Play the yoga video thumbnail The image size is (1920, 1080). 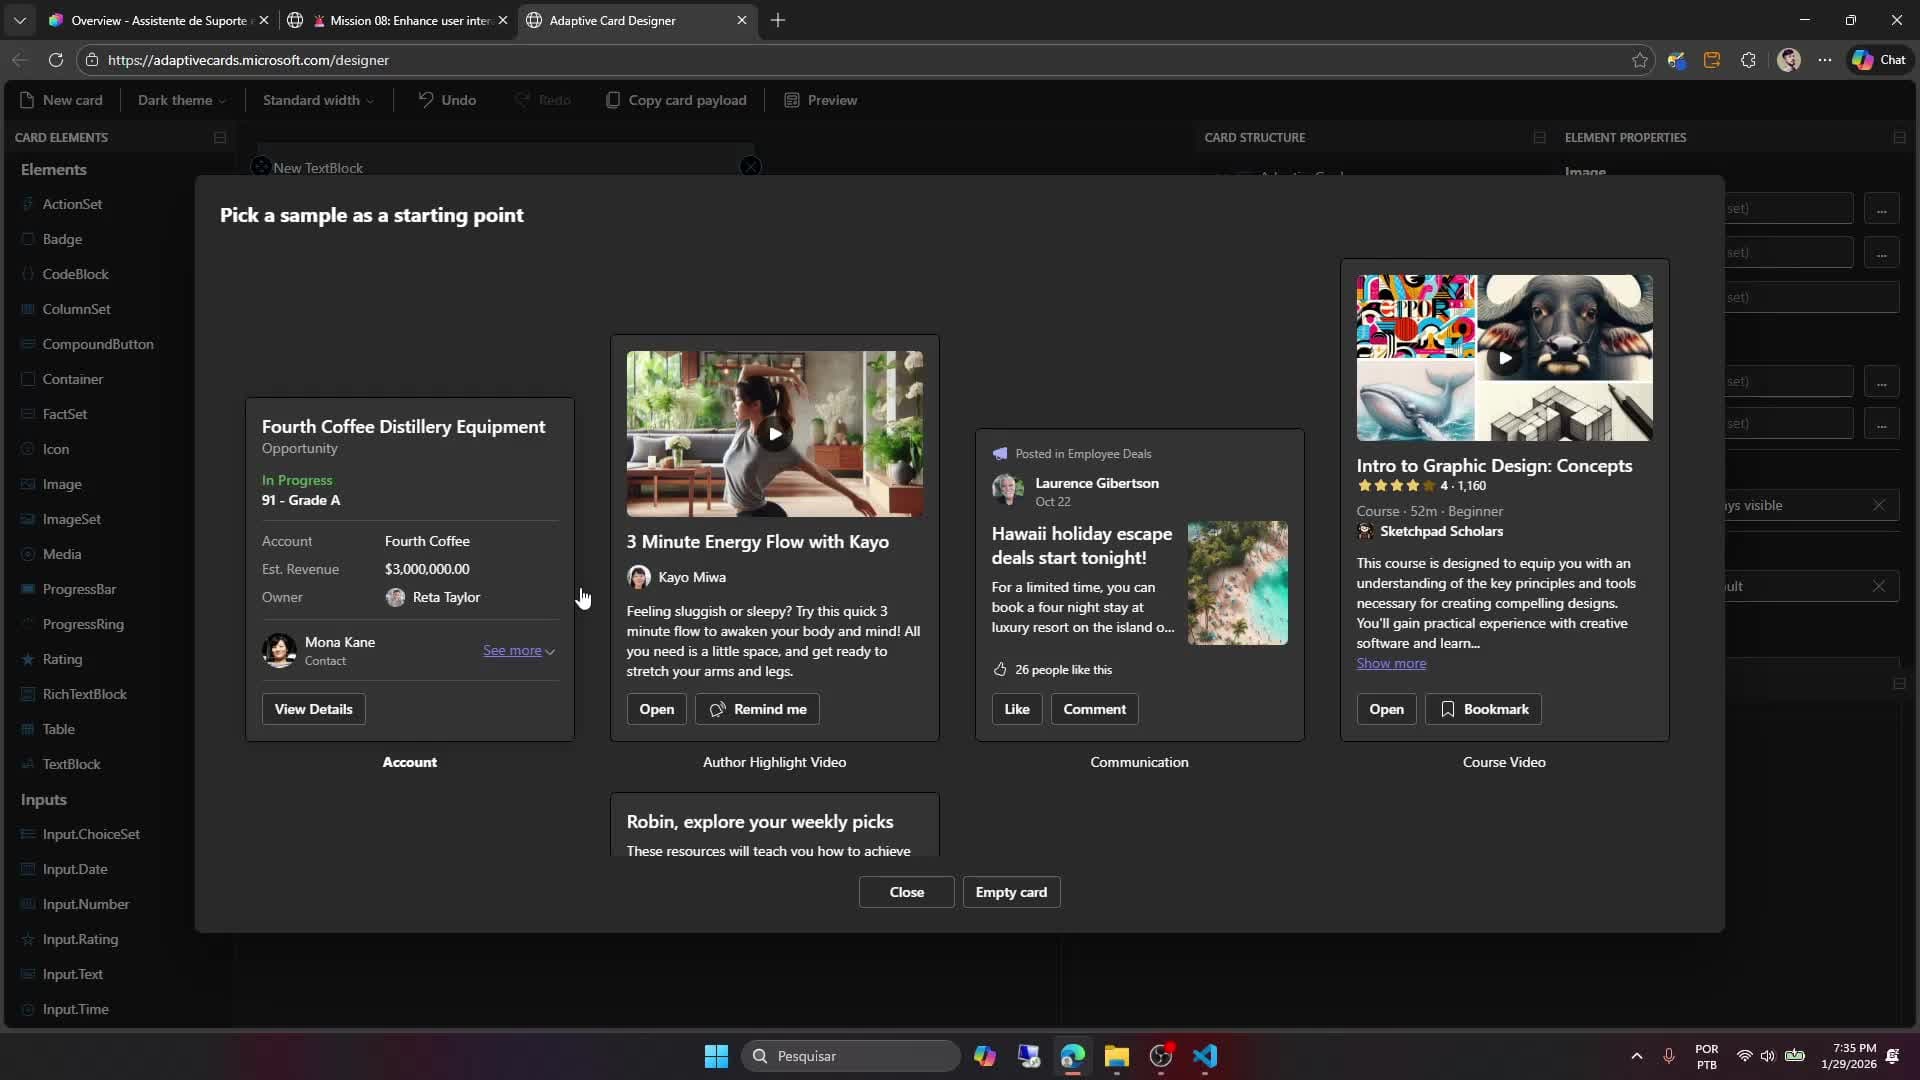coord(775,434)
